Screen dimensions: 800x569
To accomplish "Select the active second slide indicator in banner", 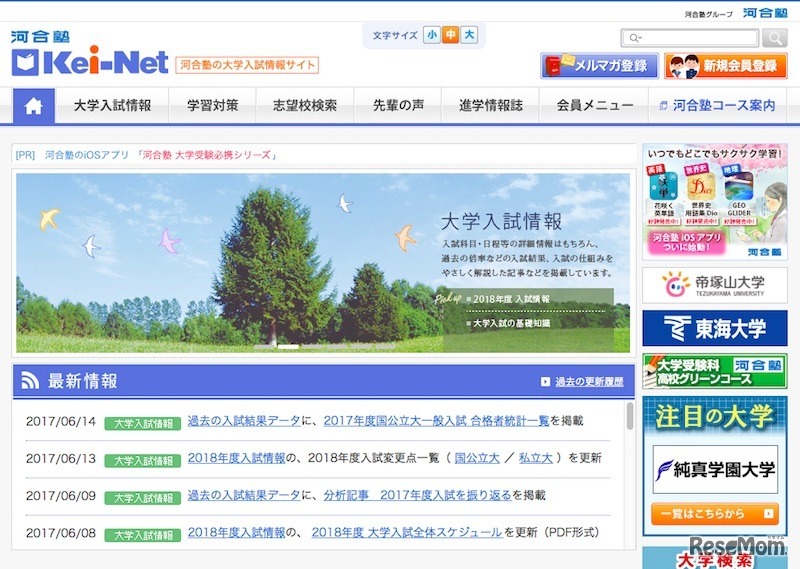I will (288, 347).
